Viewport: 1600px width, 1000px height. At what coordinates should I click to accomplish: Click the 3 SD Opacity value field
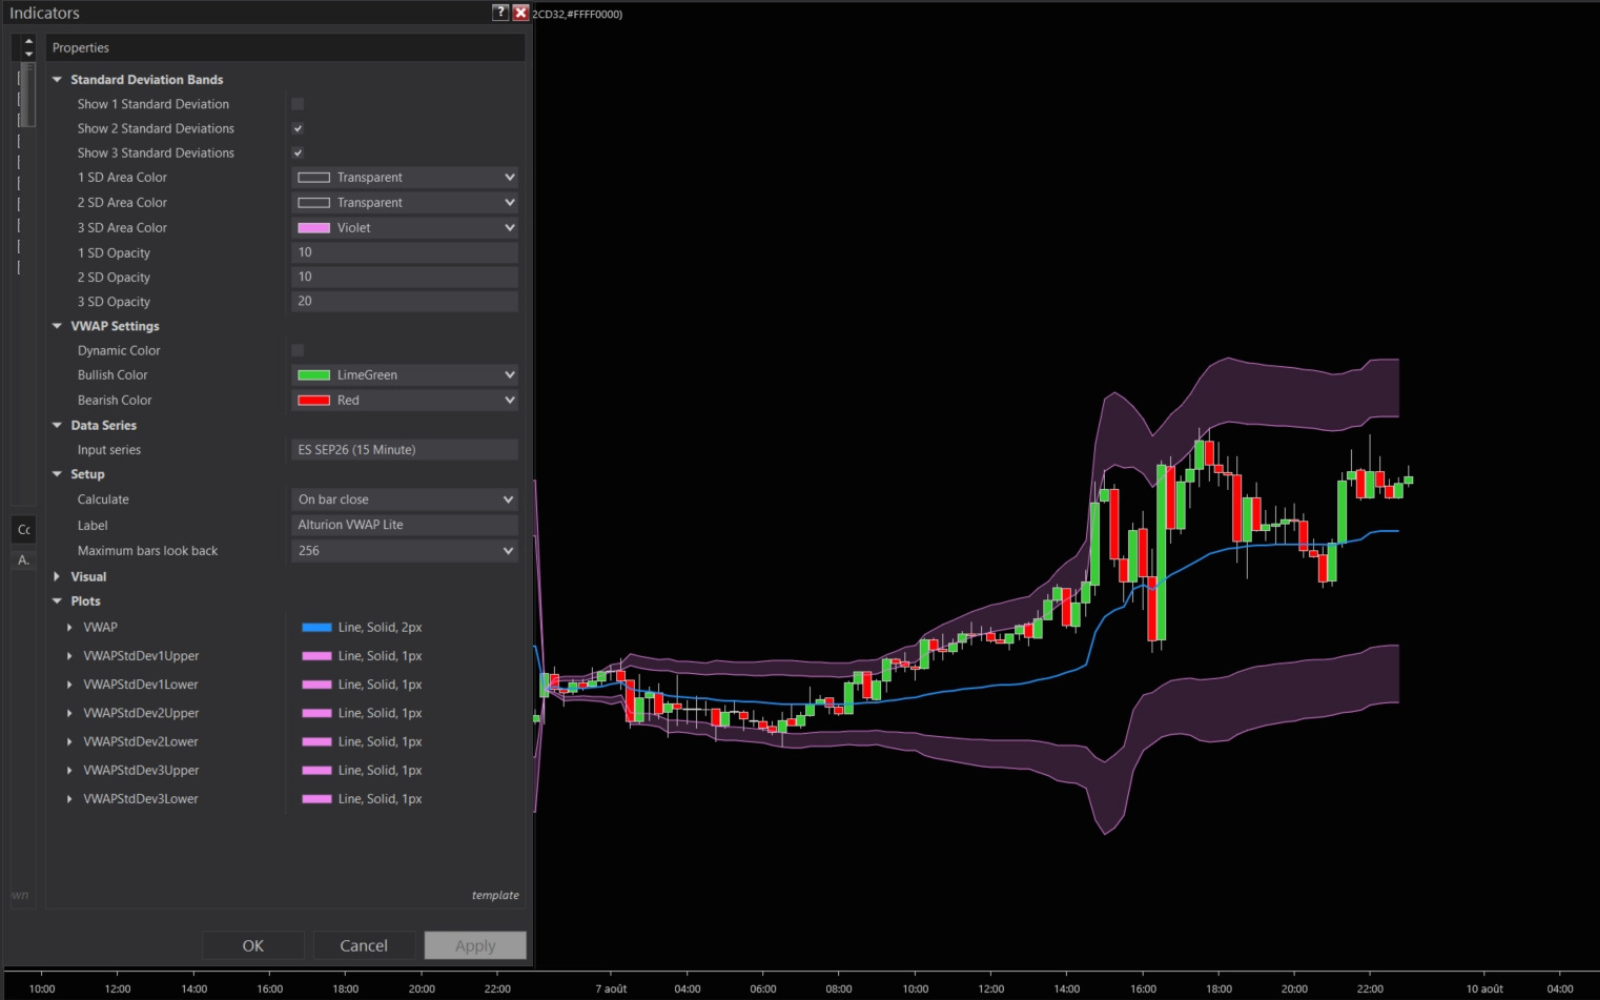(405, 301)
